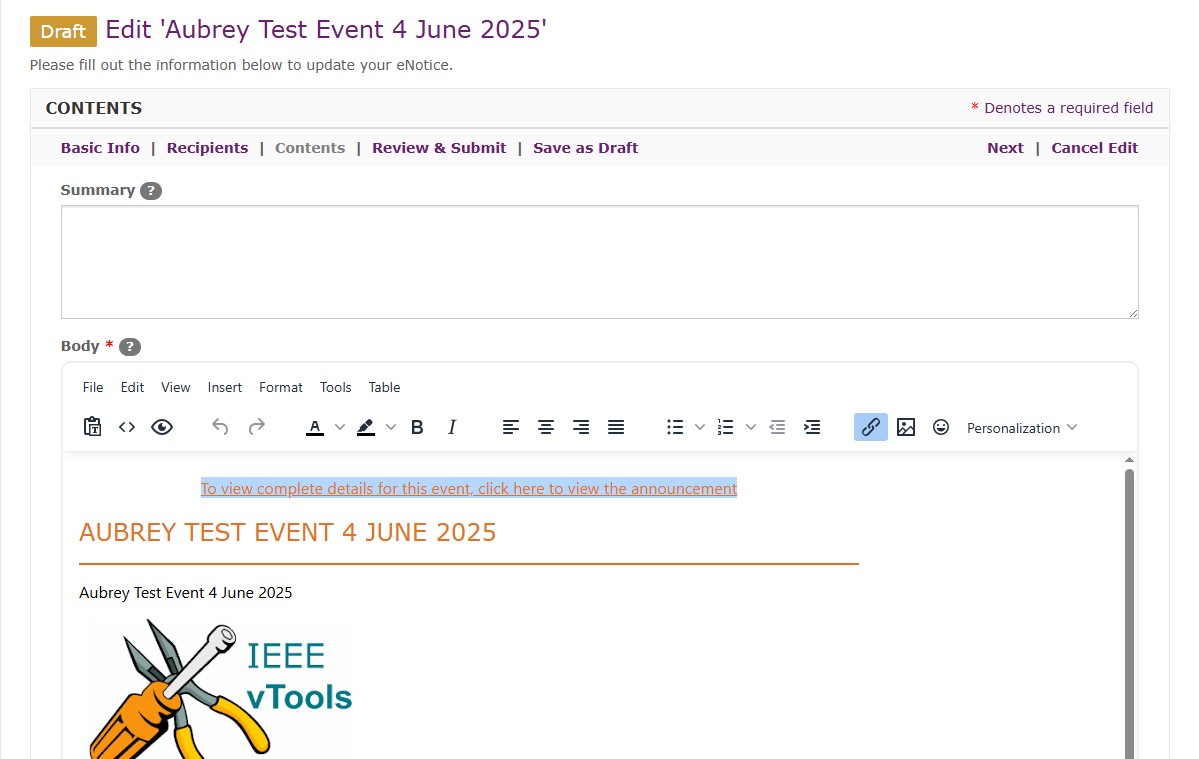Screen dimensions: 1199x759
Task: Decrease the indent
Action: pyautogui.click(x=777, y=427)
